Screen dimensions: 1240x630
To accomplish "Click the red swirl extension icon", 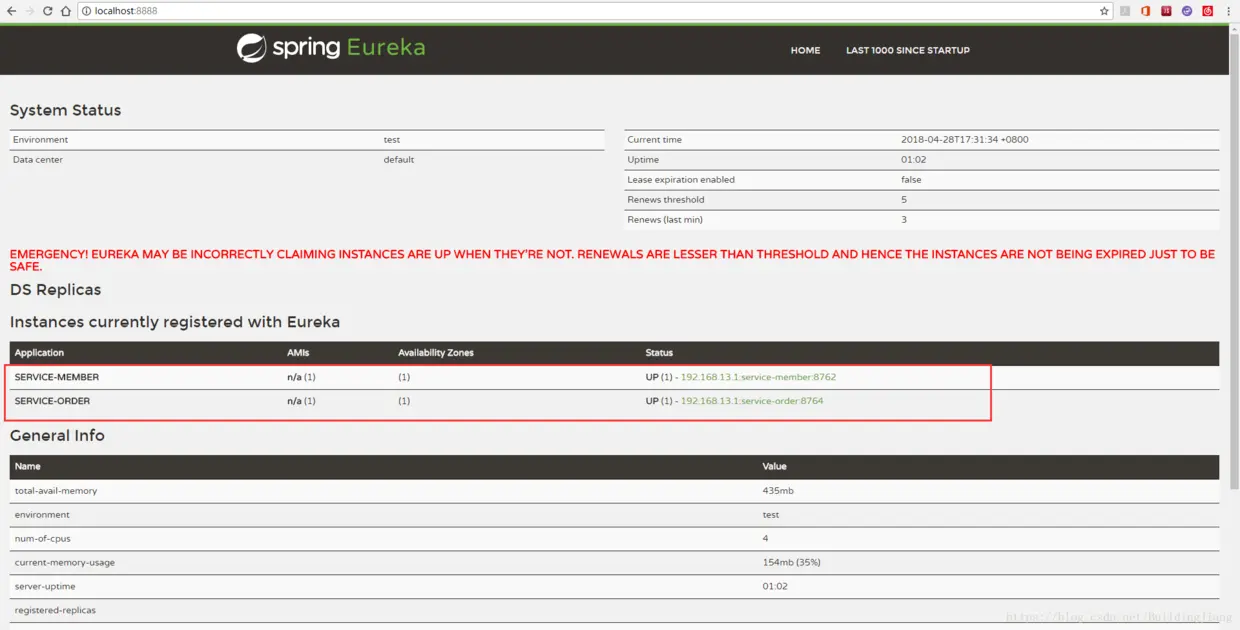I will [x=1208, y=11].
